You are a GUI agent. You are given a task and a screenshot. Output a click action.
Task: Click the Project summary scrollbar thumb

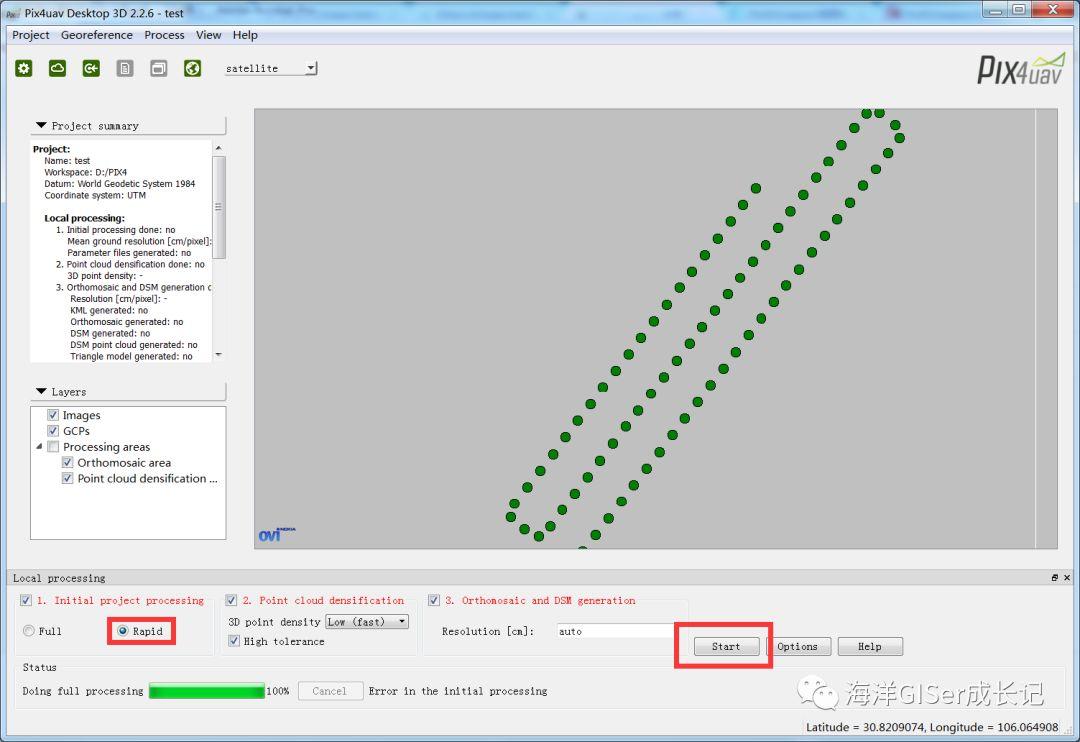218,207
